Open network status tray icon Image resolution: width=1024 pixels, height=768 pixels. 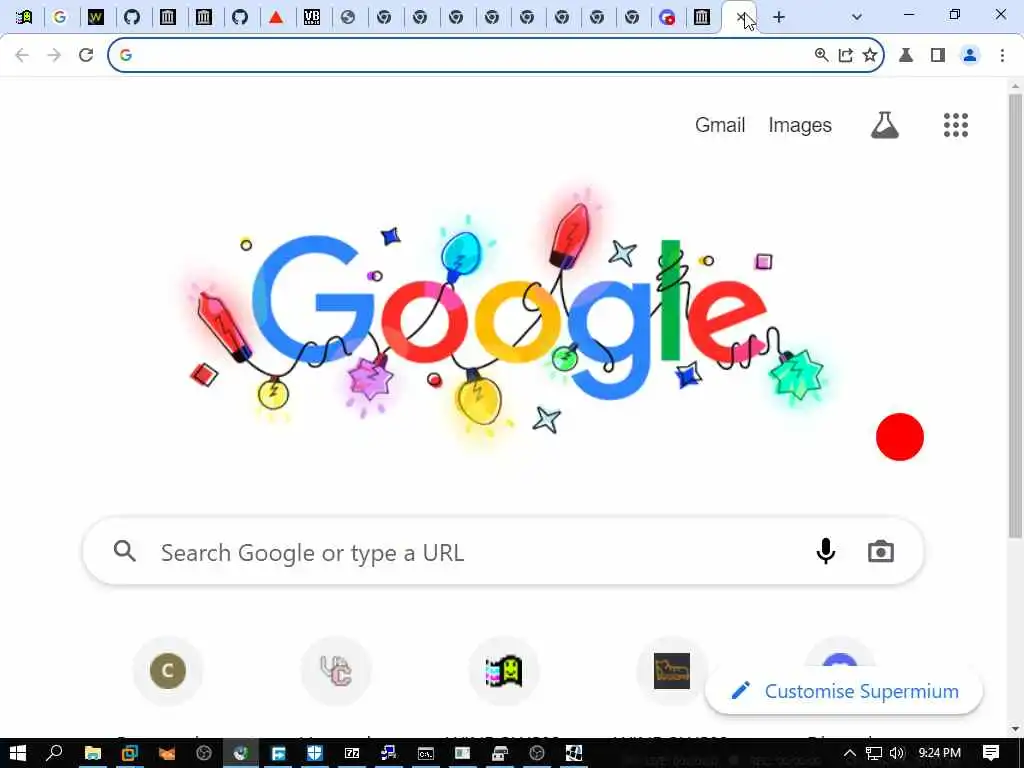pos(874,753)
